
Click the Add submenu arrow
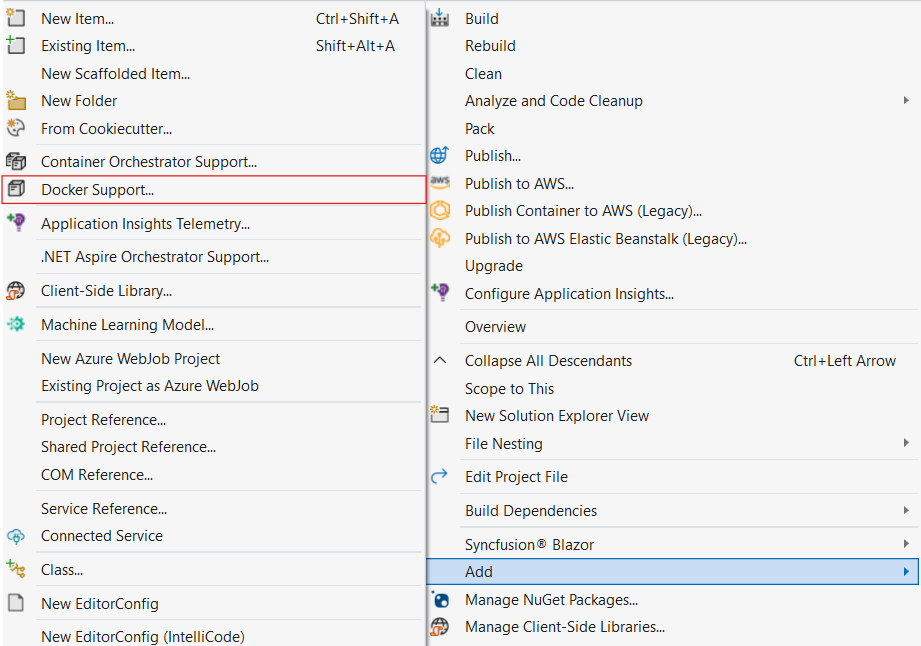[x=906, y=571]
